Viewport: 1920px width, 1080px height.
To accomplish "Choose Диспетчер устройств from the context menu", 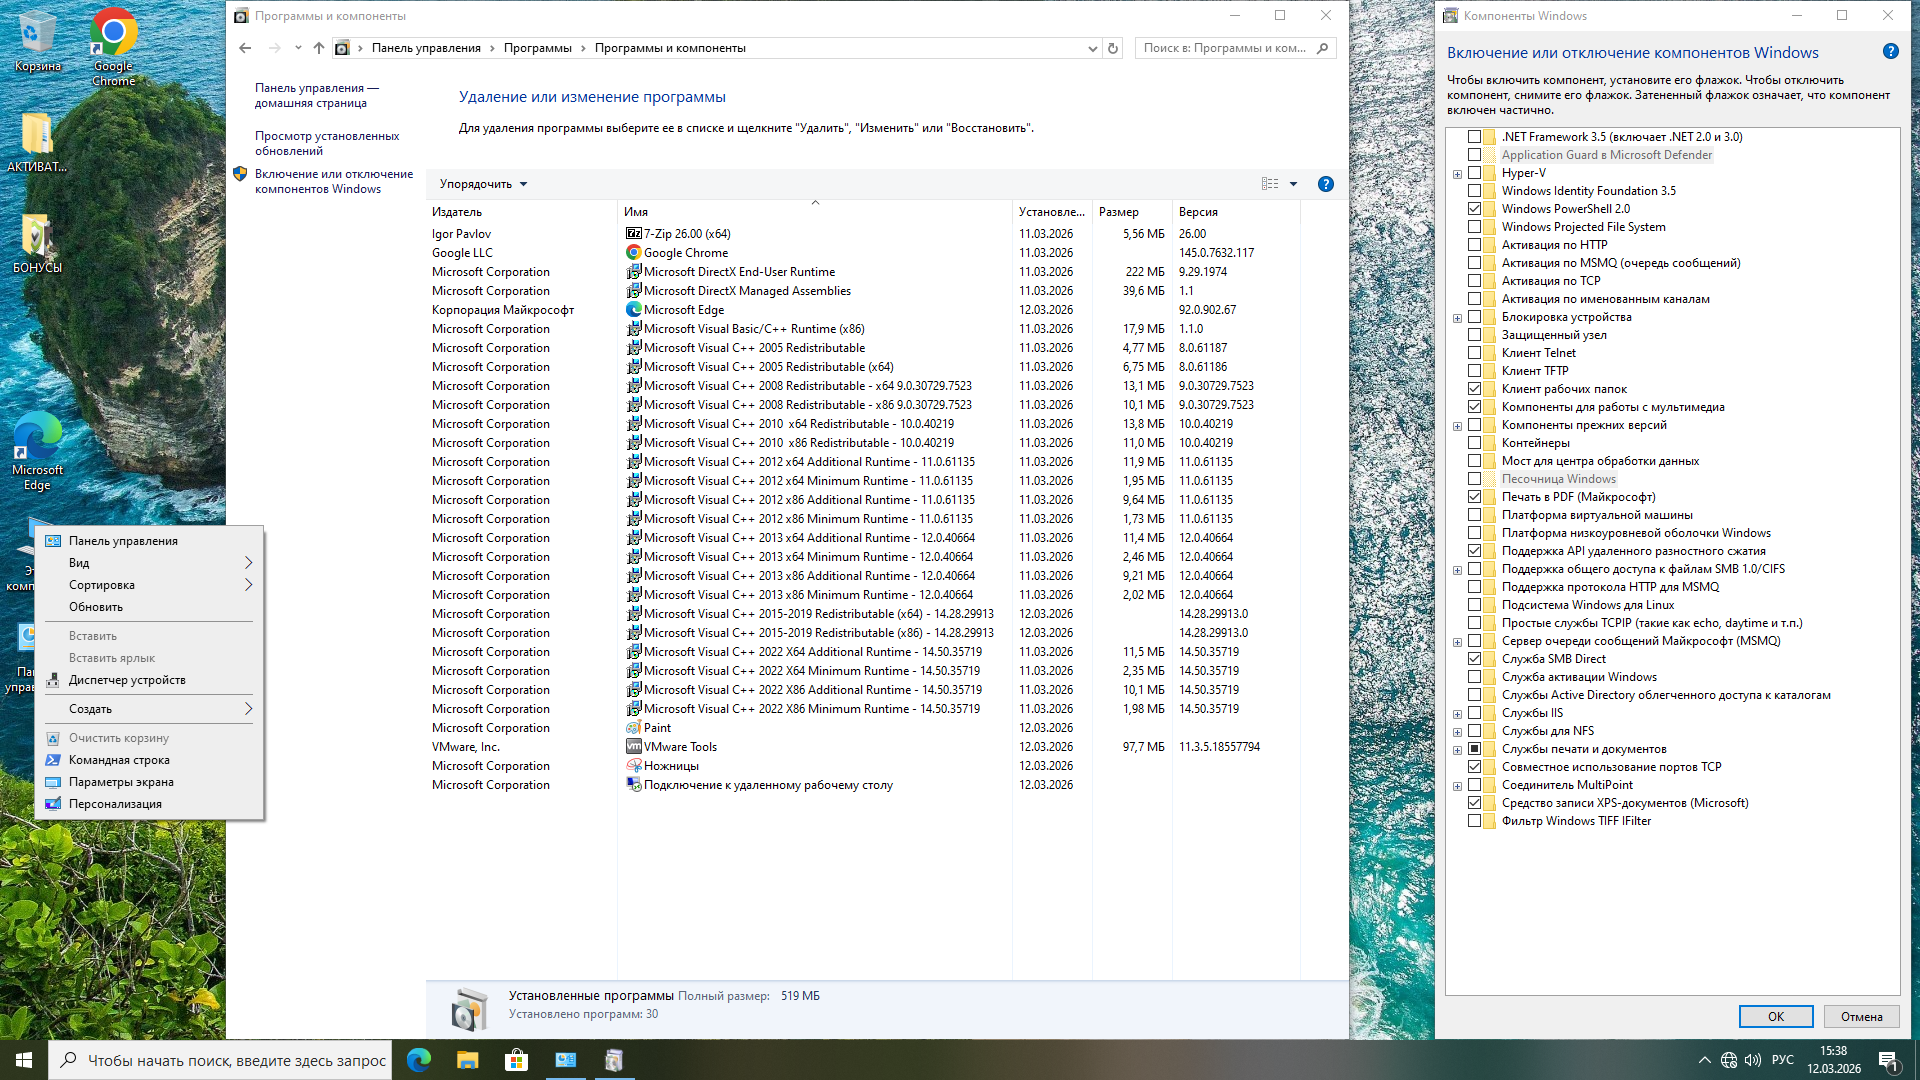I will (127, 680).
